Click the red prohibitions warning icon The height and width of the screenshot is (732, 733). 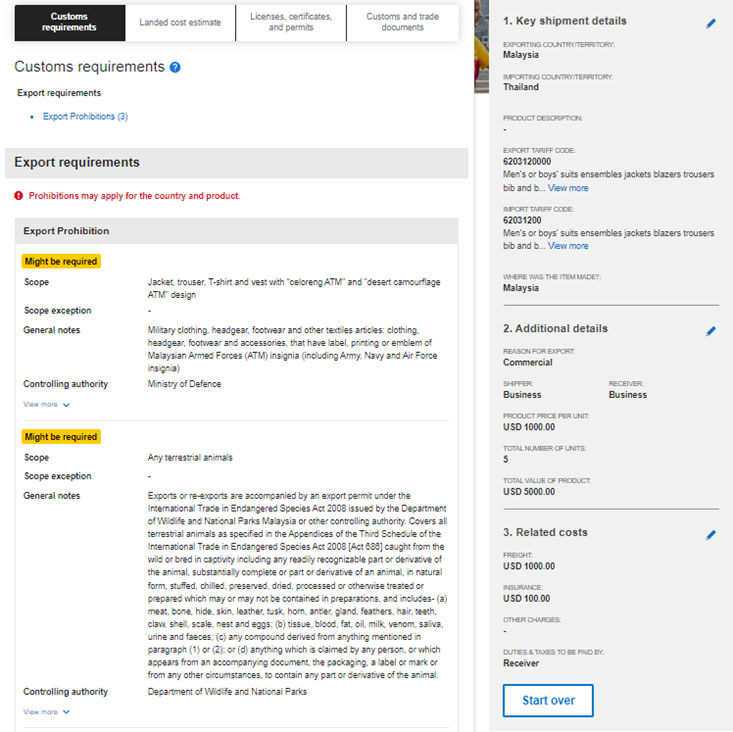19,196
